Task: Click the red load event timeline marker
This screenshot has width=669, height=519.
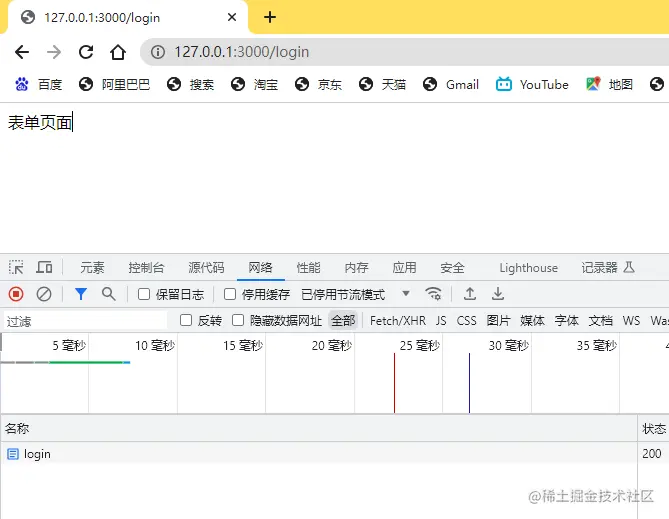Action: click(394, 383)
